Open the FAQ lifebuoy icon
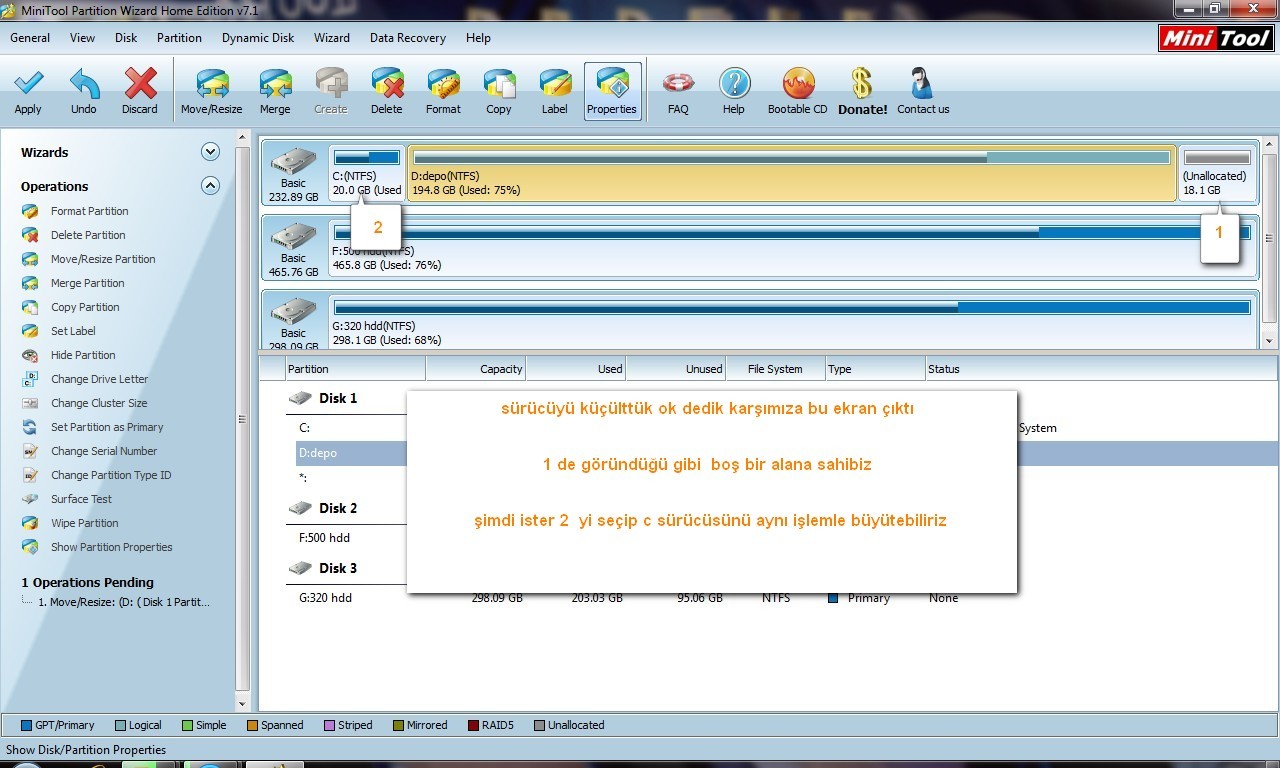This screenshot has width=1280, height=768. click(678, 85)
